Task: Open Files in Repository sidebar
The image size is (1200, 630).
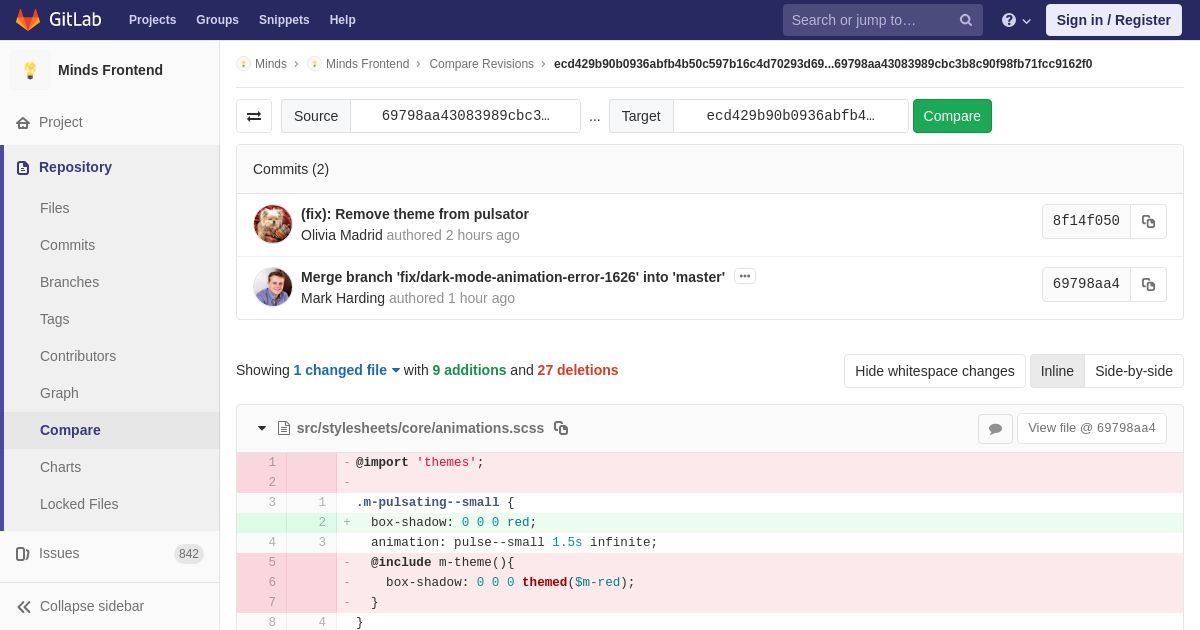Action: tap(55, 208)
